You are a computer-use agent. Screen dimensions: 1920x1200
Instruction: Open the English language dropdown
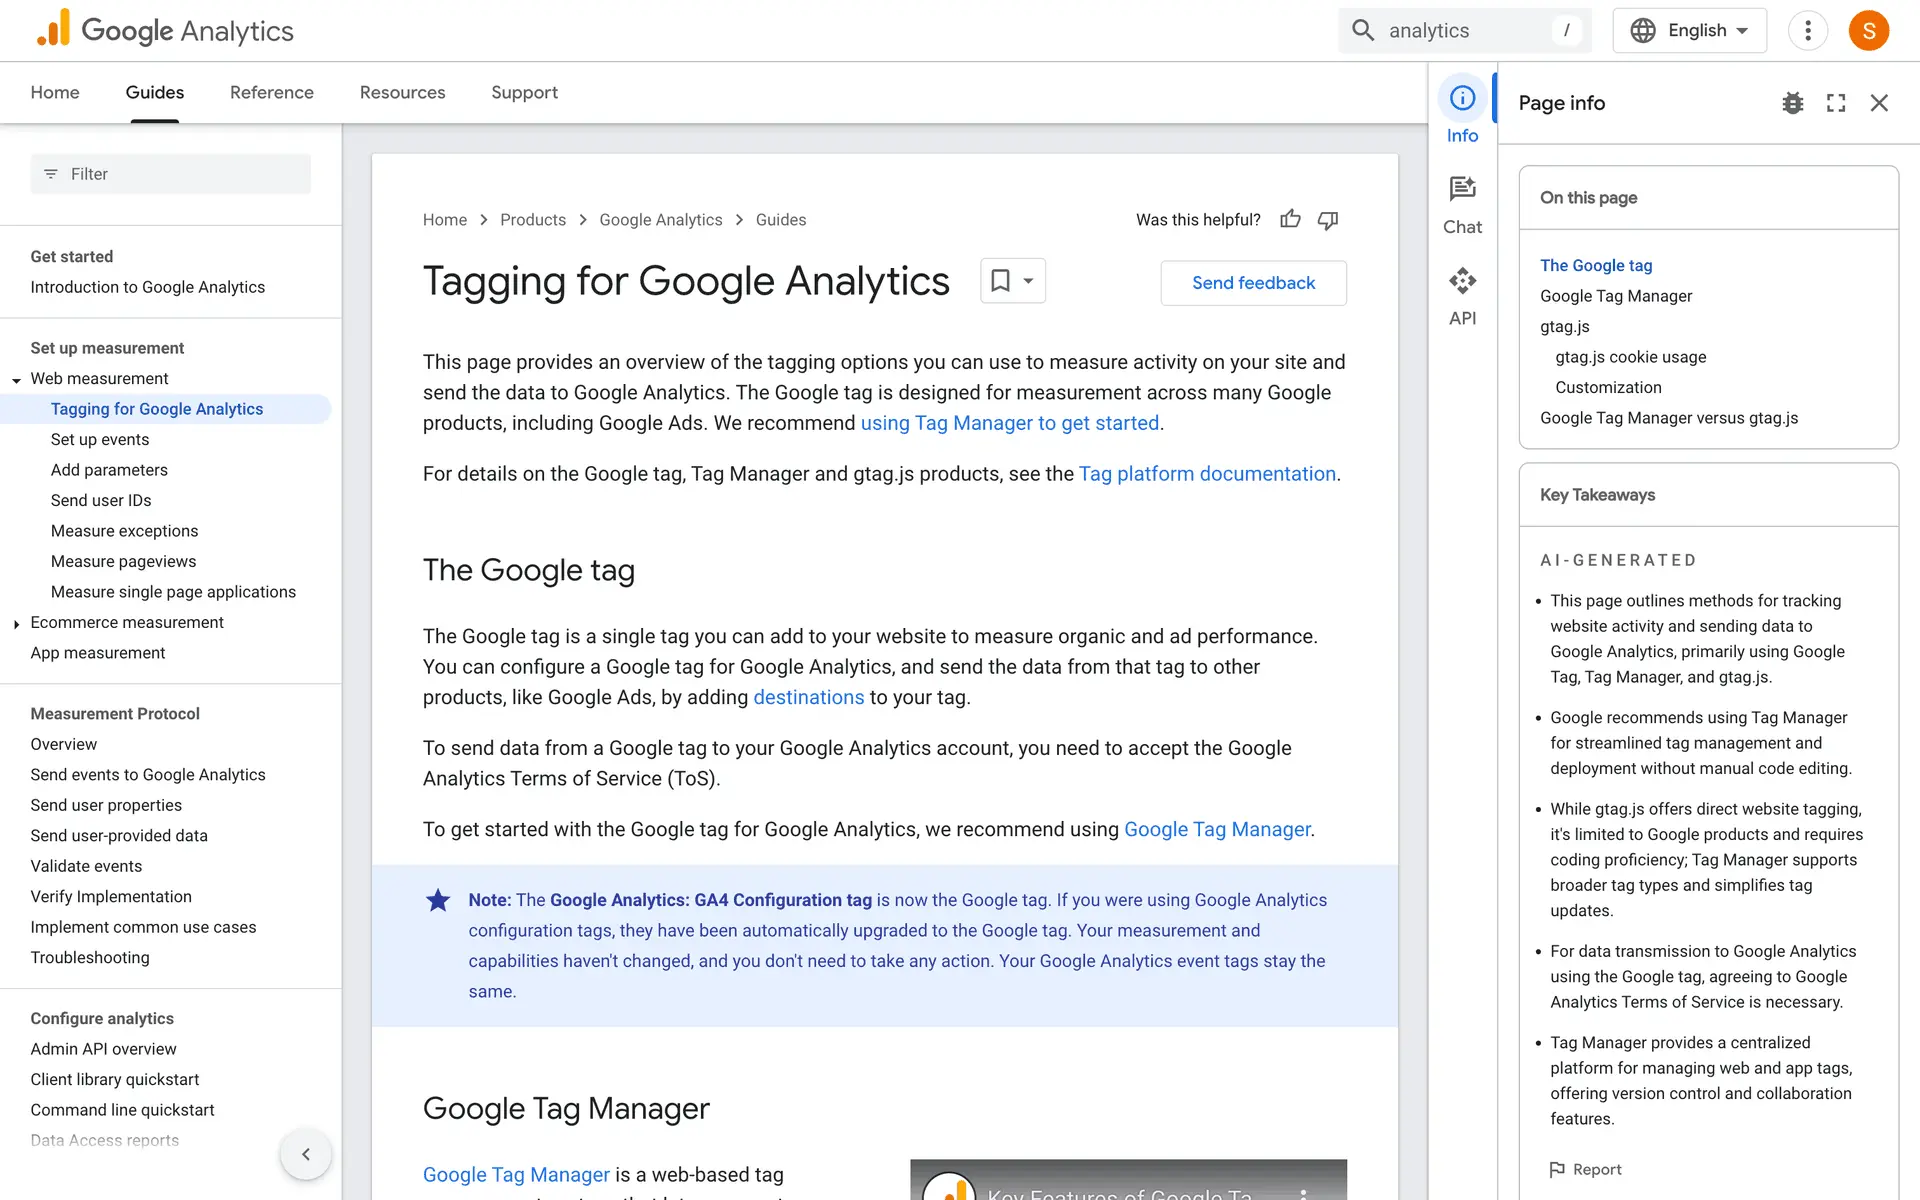coord(1689,30)
